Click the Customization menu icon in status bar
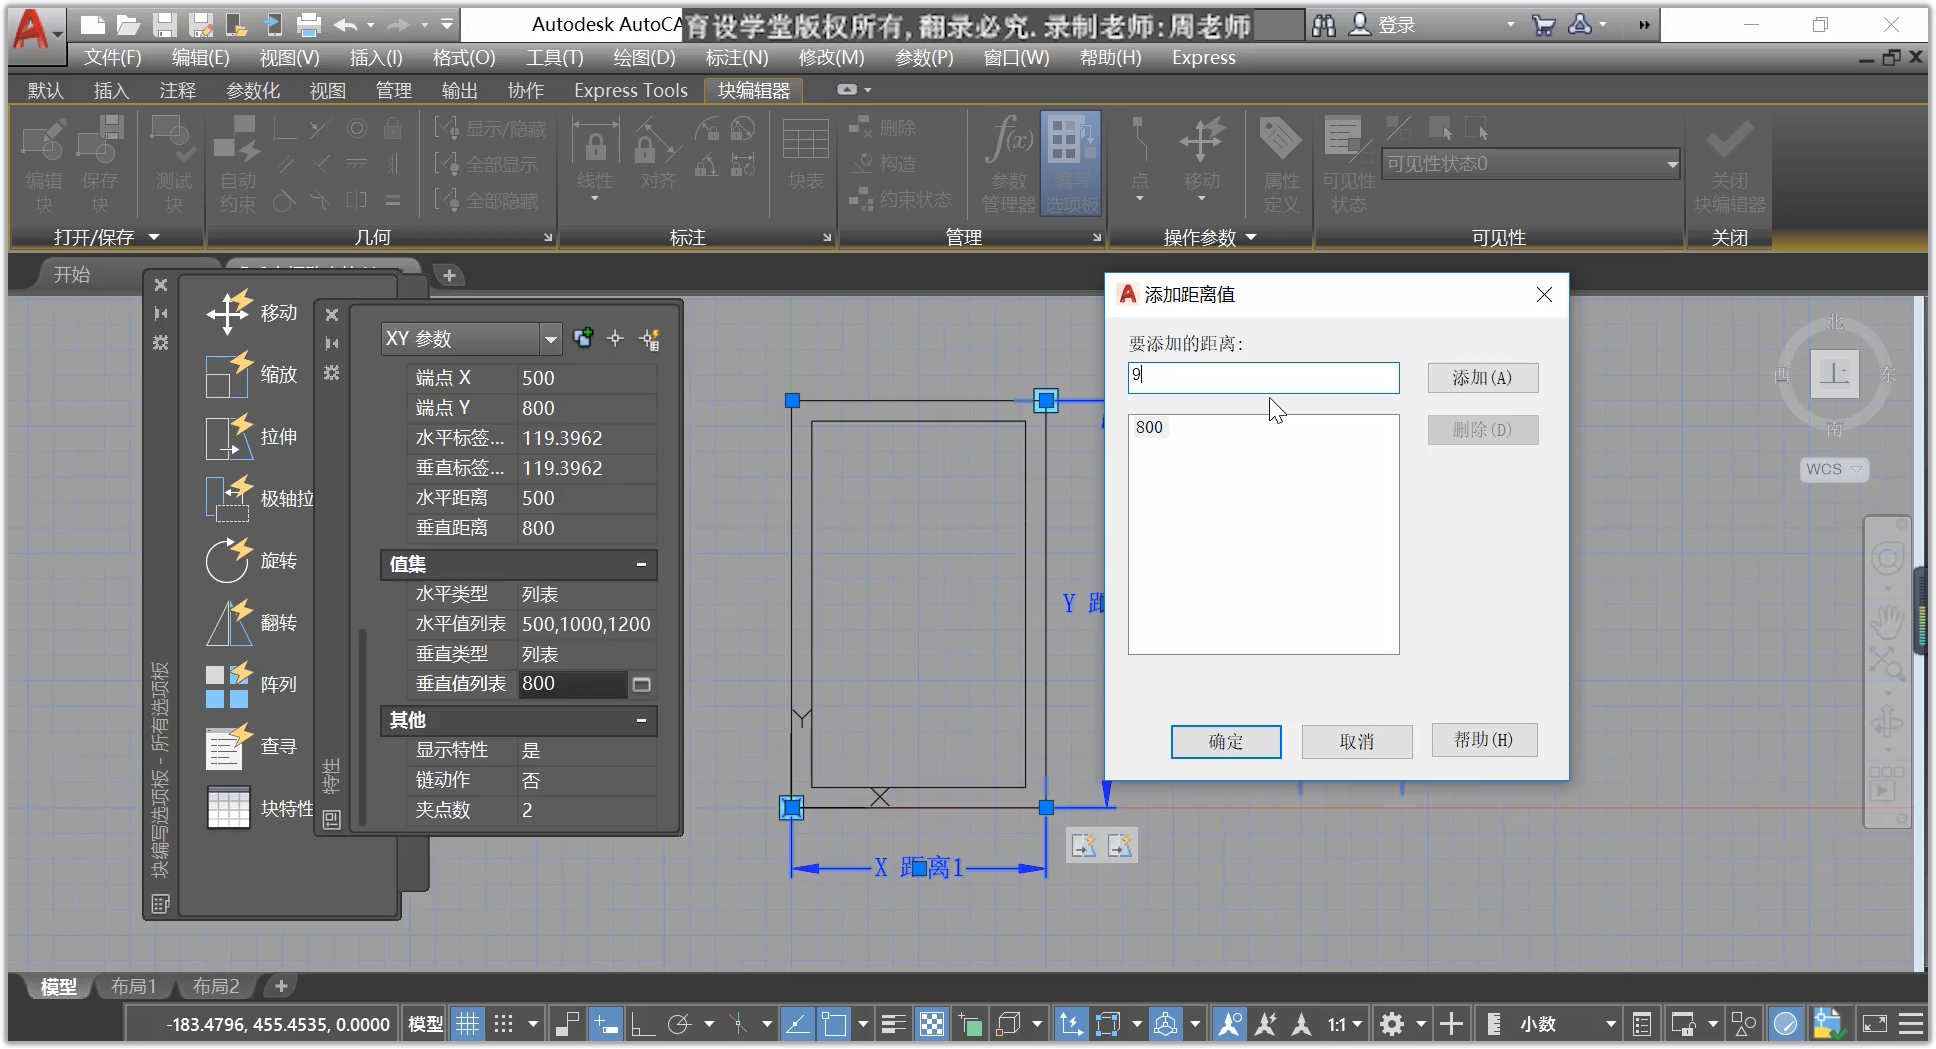Screen dimensions: 1936x1049 click(1911, 1024)
